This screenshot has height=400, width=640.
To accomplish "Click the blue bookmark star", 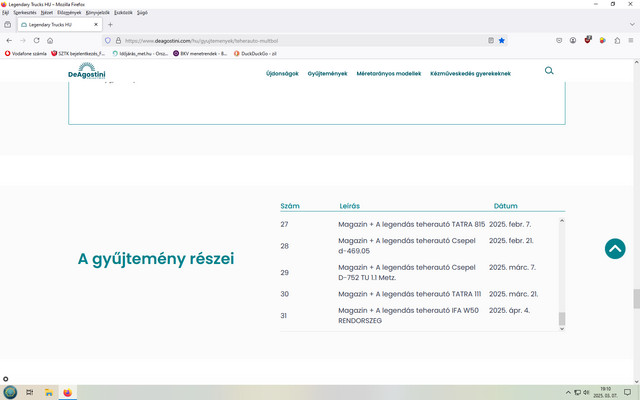I will tap(502, 40).
